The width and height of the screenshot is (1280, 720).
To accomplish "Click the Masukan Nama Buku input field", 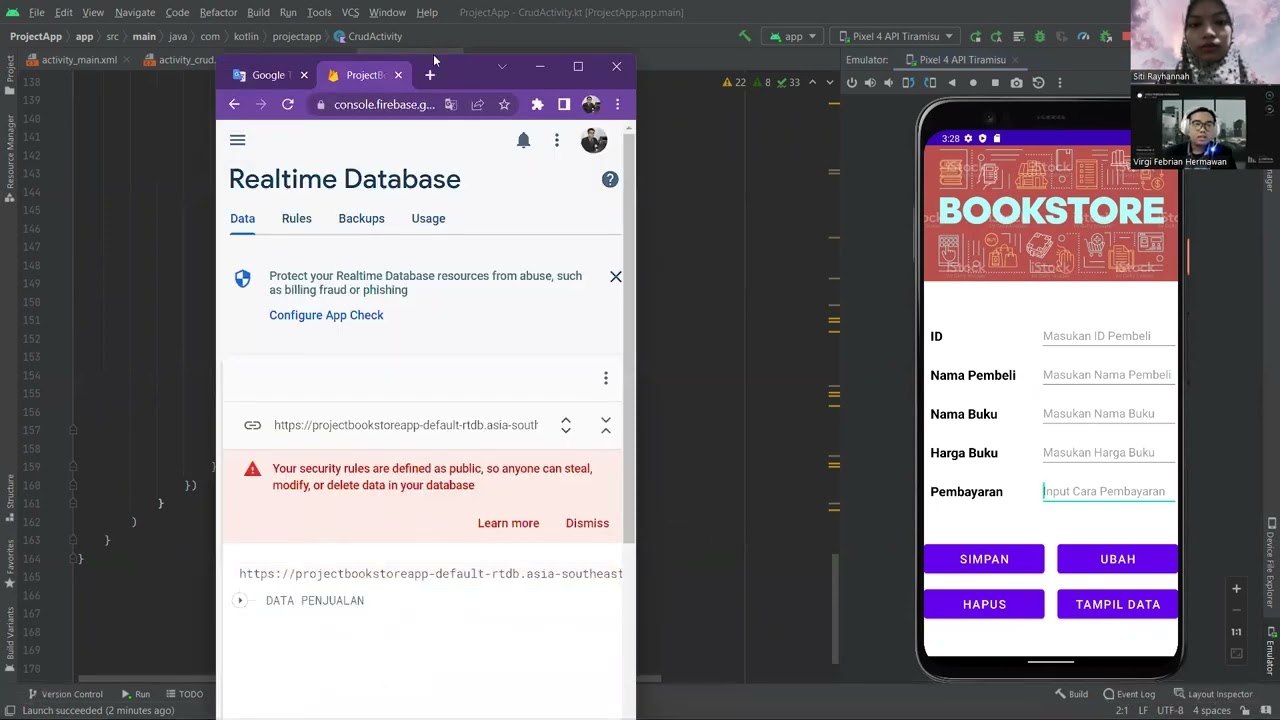I will (1108, 414).
